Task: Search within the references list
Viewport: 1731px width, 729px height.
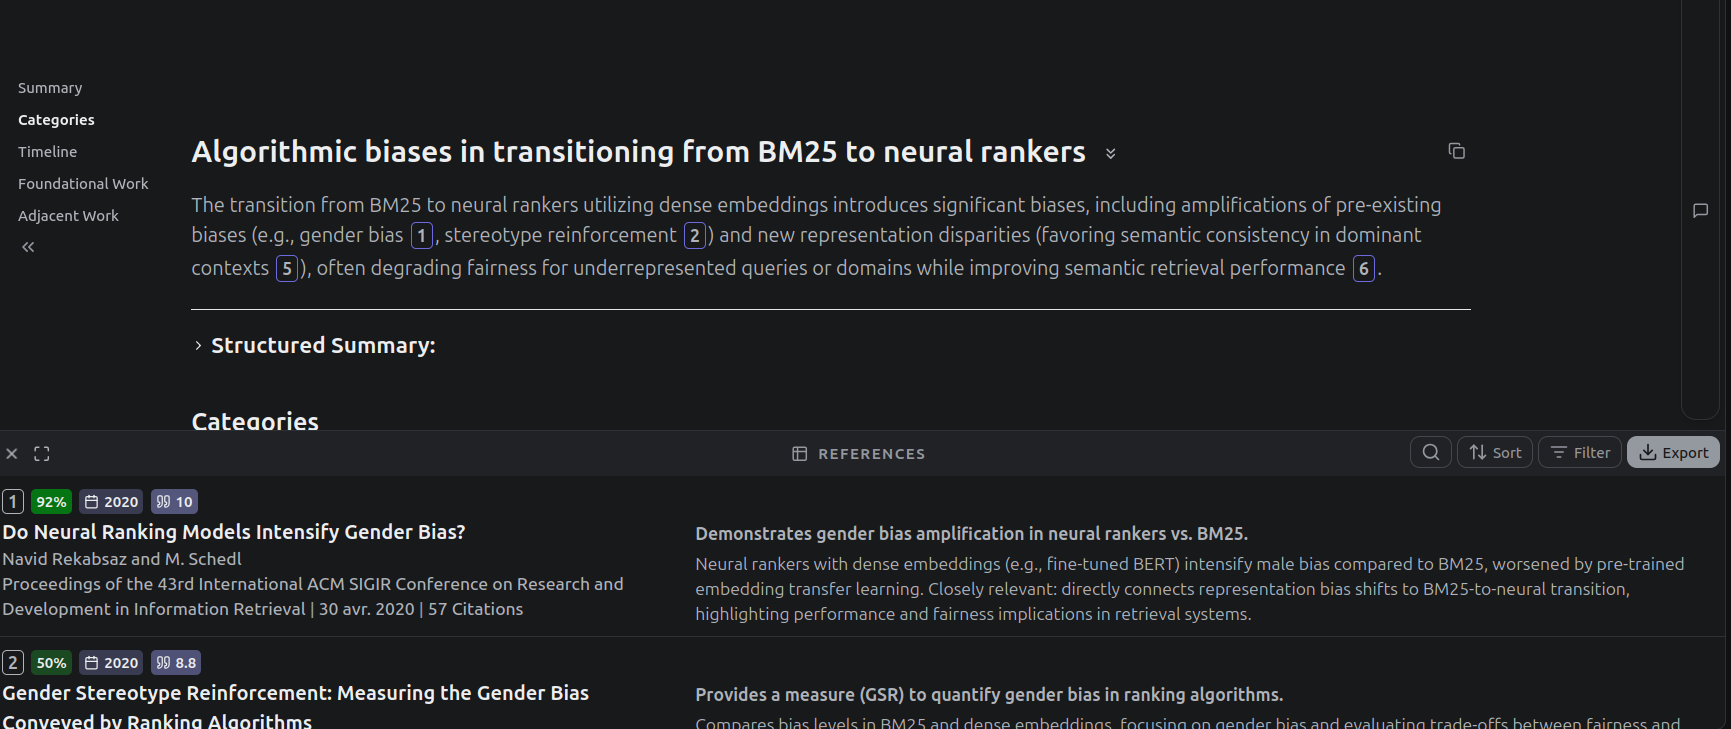Action: pos(1431,452)
